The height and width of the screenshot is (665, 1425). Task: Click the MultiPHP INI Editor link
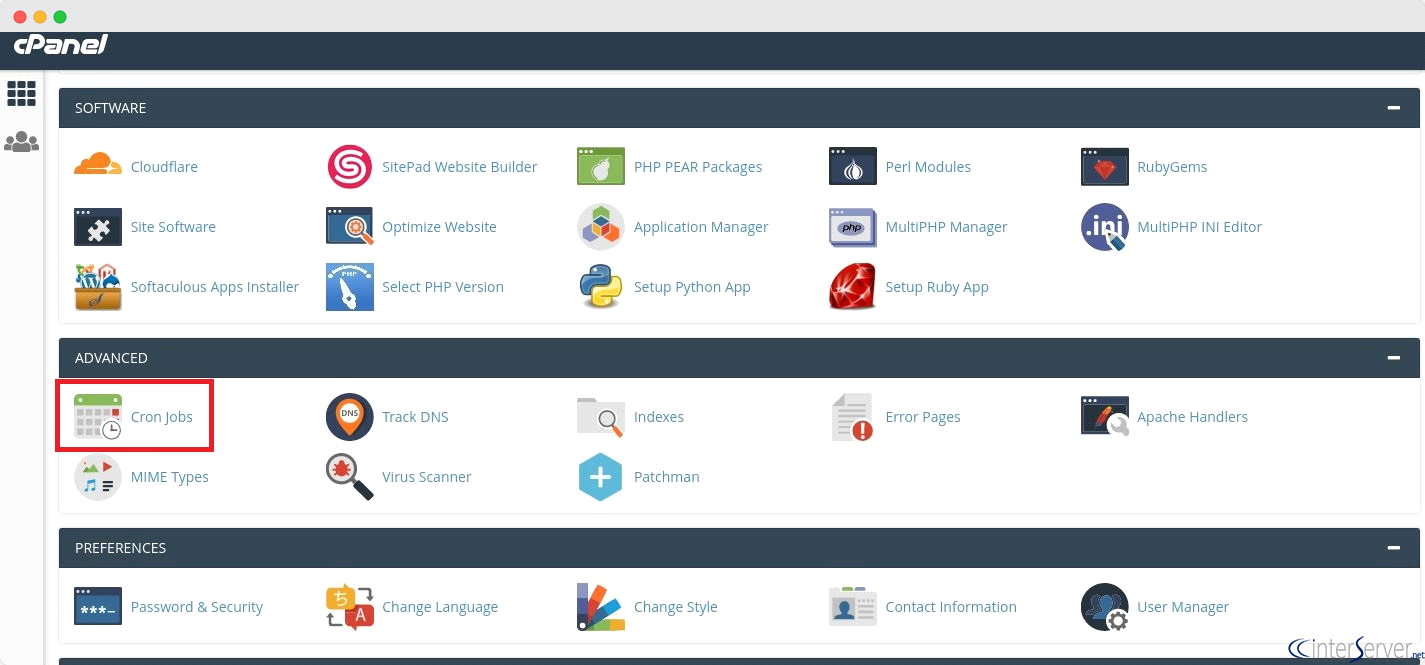[x=1199, y=227]
